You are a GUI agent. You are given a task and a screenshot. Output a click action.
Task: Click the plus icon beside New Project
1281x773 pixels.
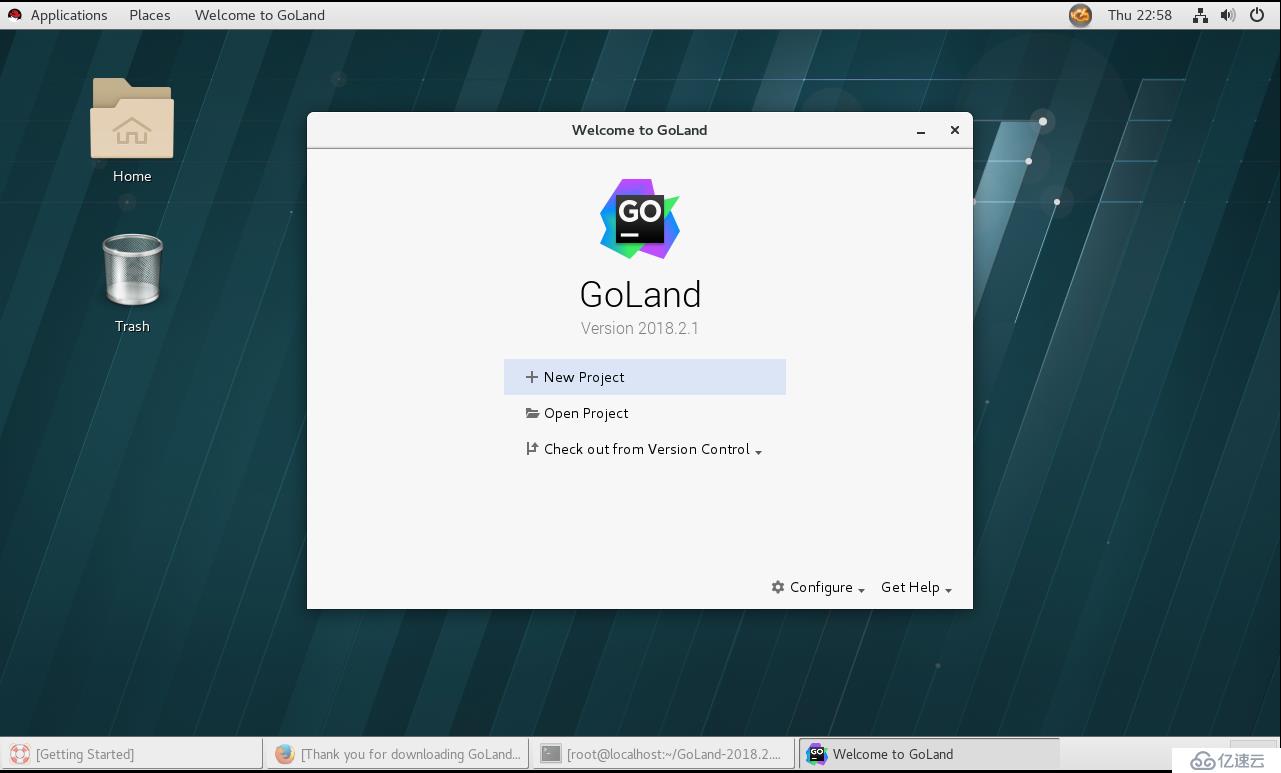pyautogui.click(x=532, y=377)
